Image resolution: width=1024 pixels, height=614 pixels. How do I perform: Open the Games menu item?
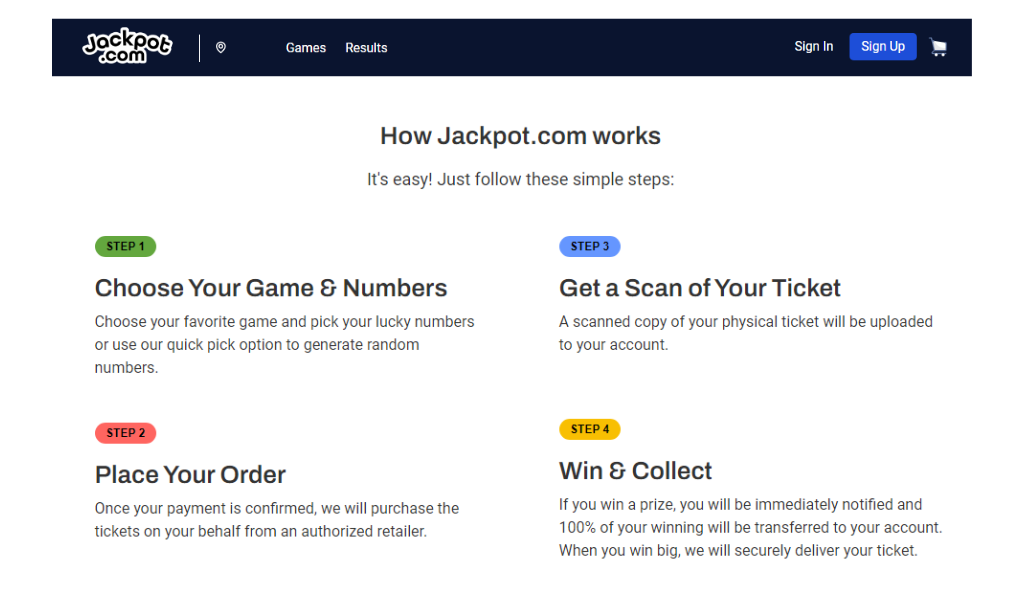306,47
